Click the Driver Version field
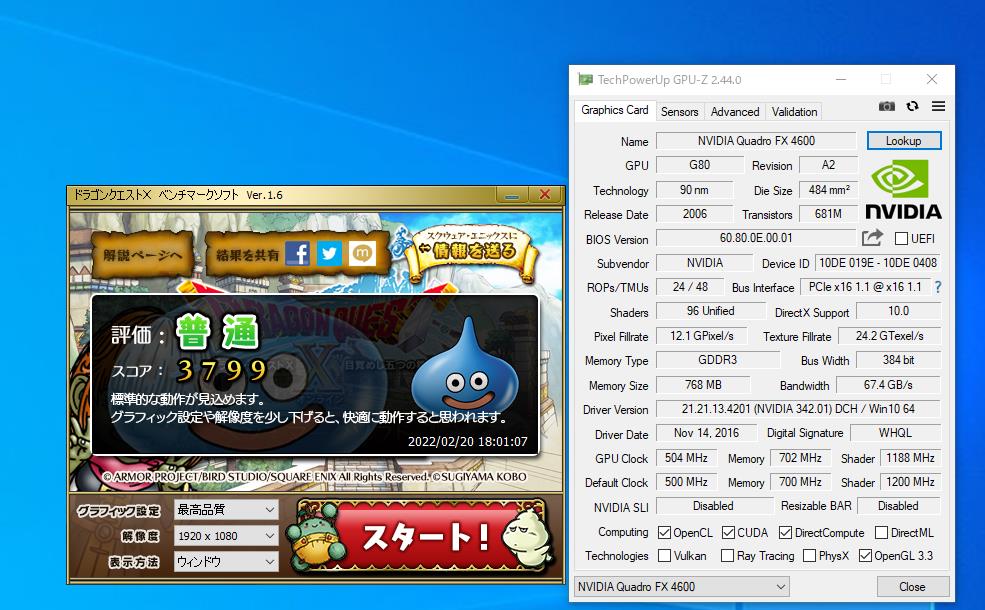 coord(798,409)
